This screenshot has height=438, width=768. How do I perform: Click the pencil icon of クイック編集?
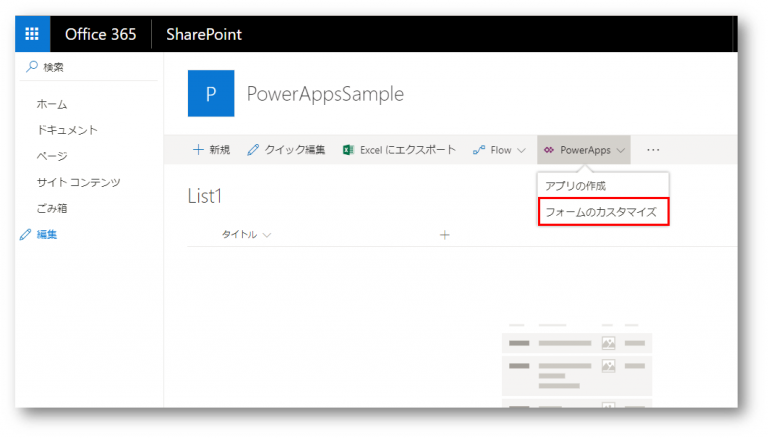pyautogui.click(x=253, y=150)
